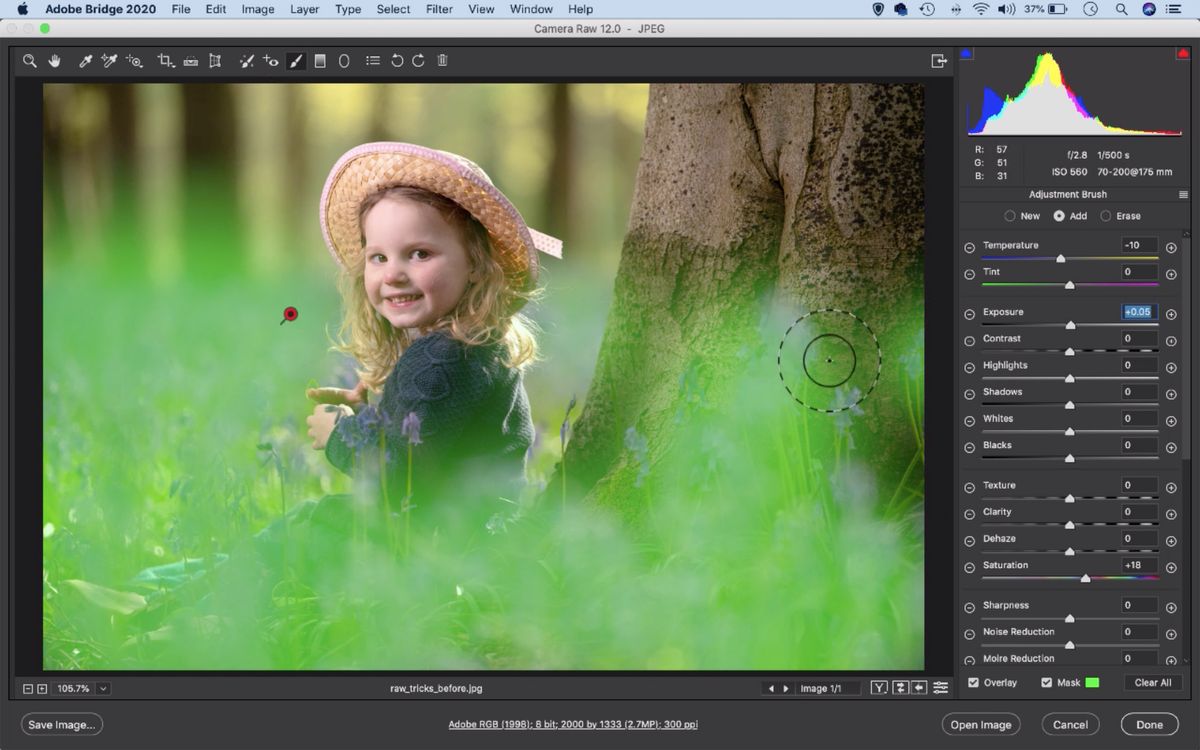Go to next image arrow
Screen dimensions: 1200x750
click(786, 689)
